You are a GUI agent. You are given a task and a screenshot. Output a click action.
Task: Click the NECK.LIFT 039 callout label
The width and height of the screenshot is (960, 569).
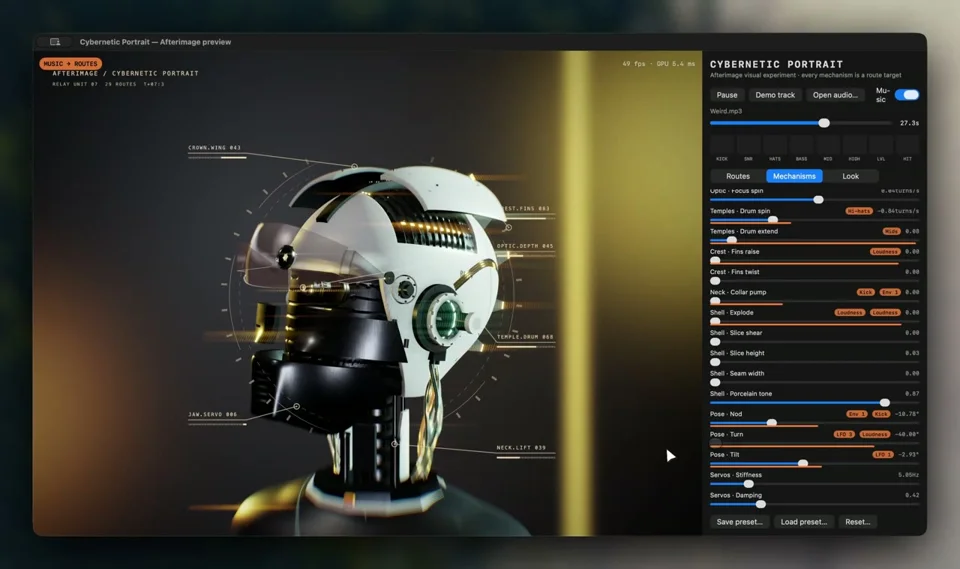pos(521,448)
